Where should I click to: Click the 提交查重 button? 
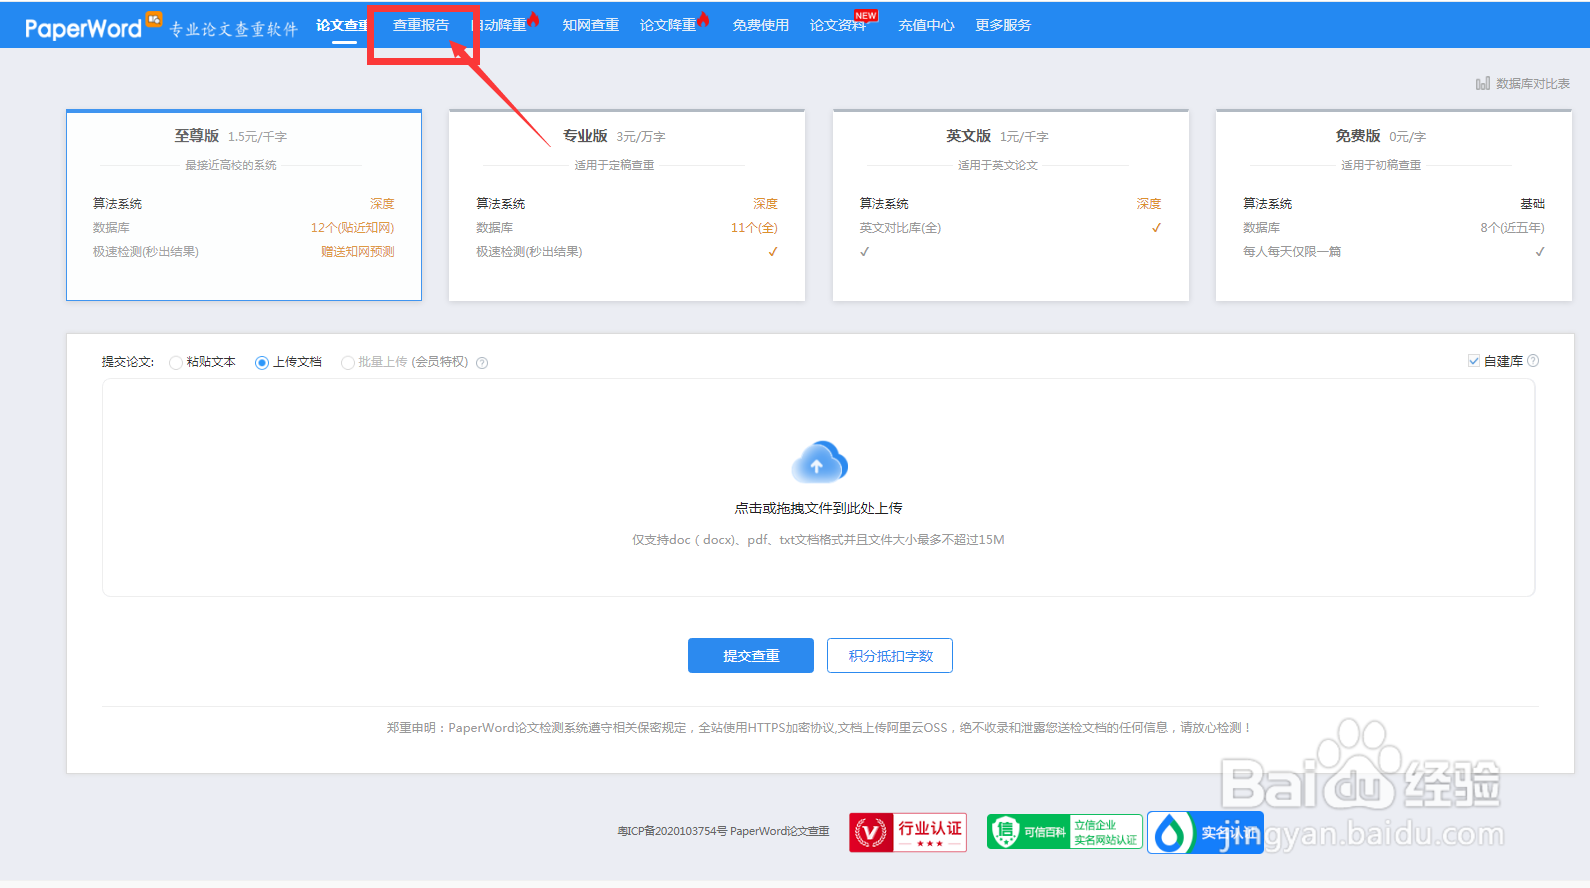tap(751, 656)
